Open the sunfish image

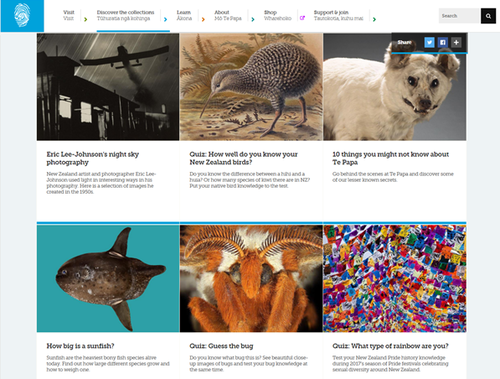[108, 279]
